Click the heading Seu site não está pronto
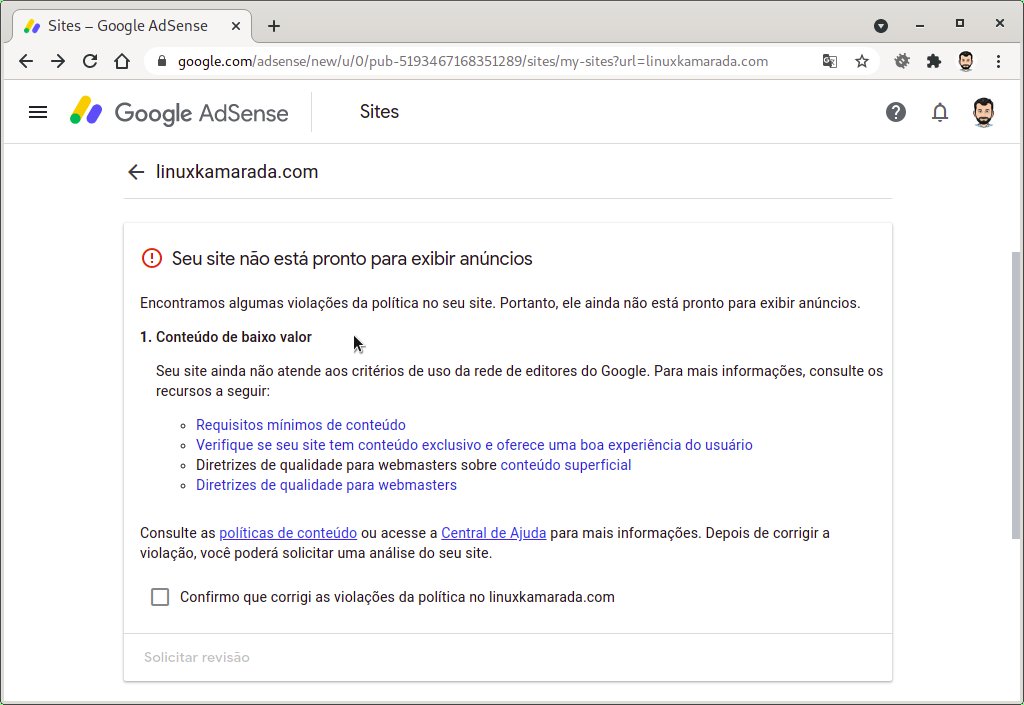Image resolution: width=1024 pixels, height=705 pixels. click(352, 259)
